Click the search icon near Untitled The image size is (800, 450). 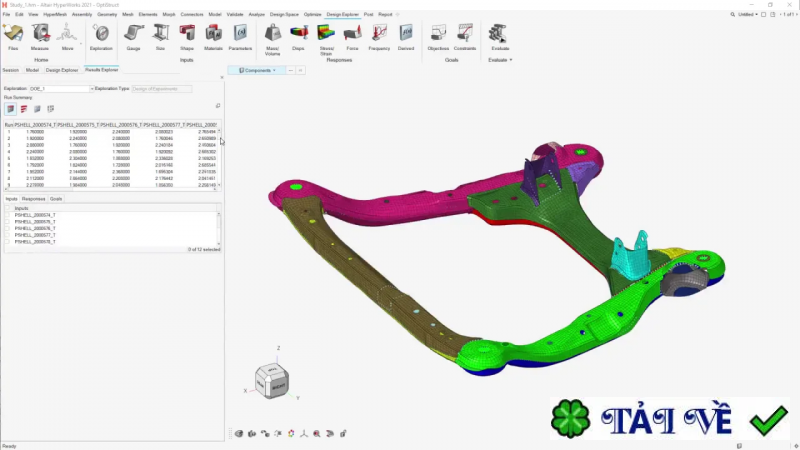[733, 14]
